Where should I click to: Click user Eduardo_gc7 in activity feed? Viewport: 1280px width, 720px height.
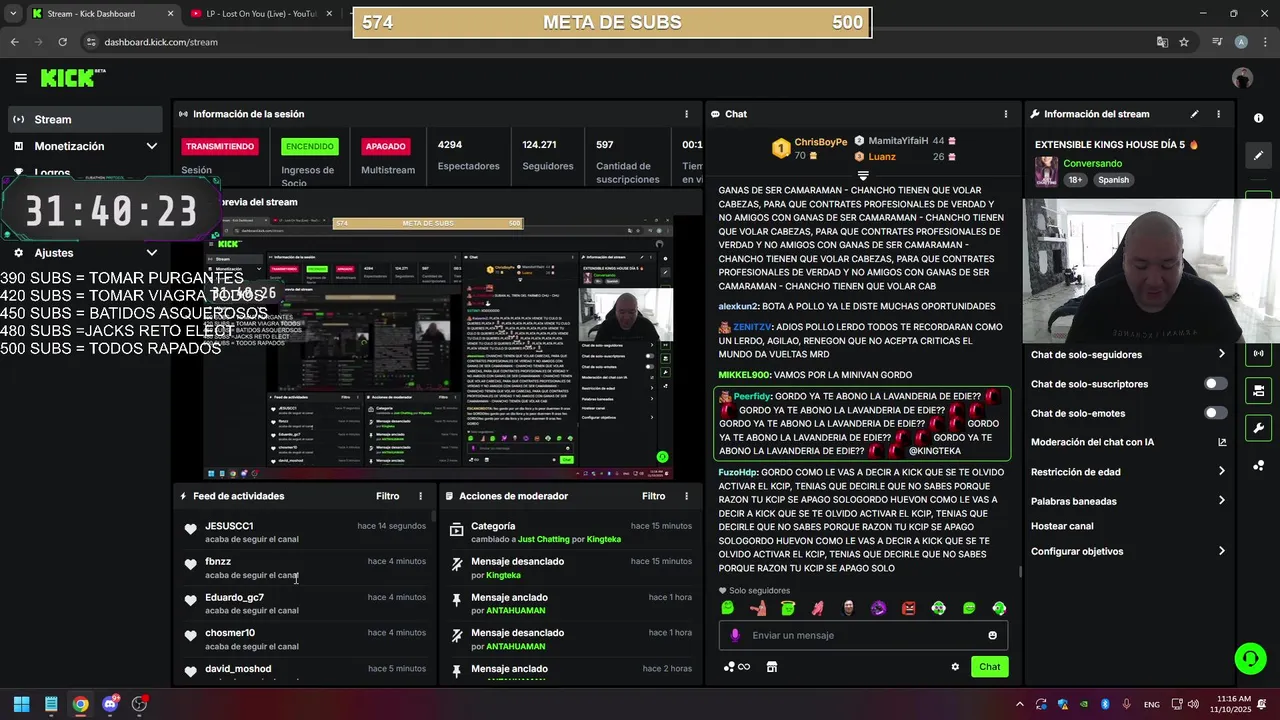(234, 597)
